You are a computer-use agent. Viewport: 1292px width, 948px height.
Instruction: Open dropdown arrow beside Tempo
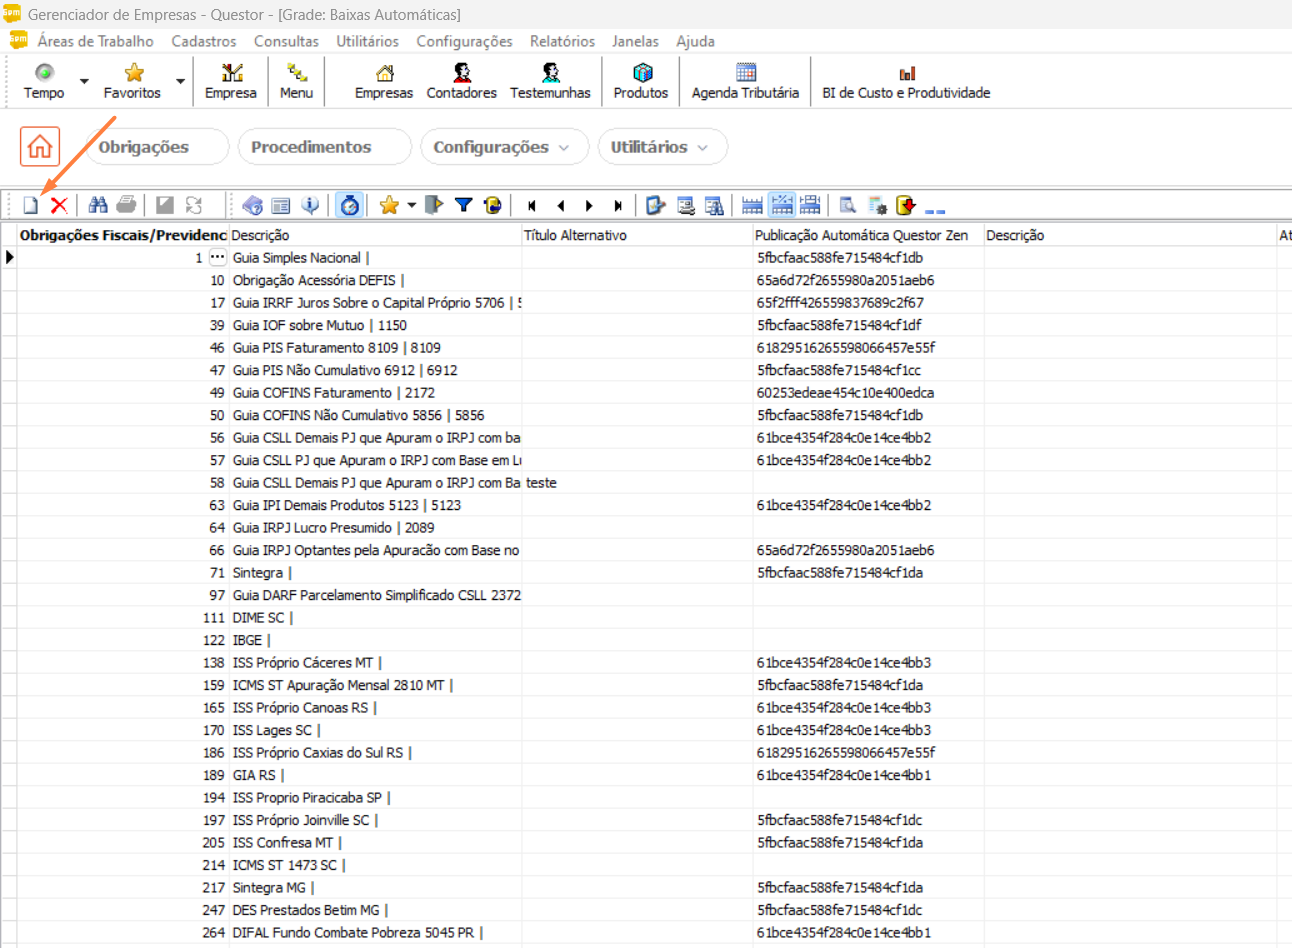(x=84, y=81)
